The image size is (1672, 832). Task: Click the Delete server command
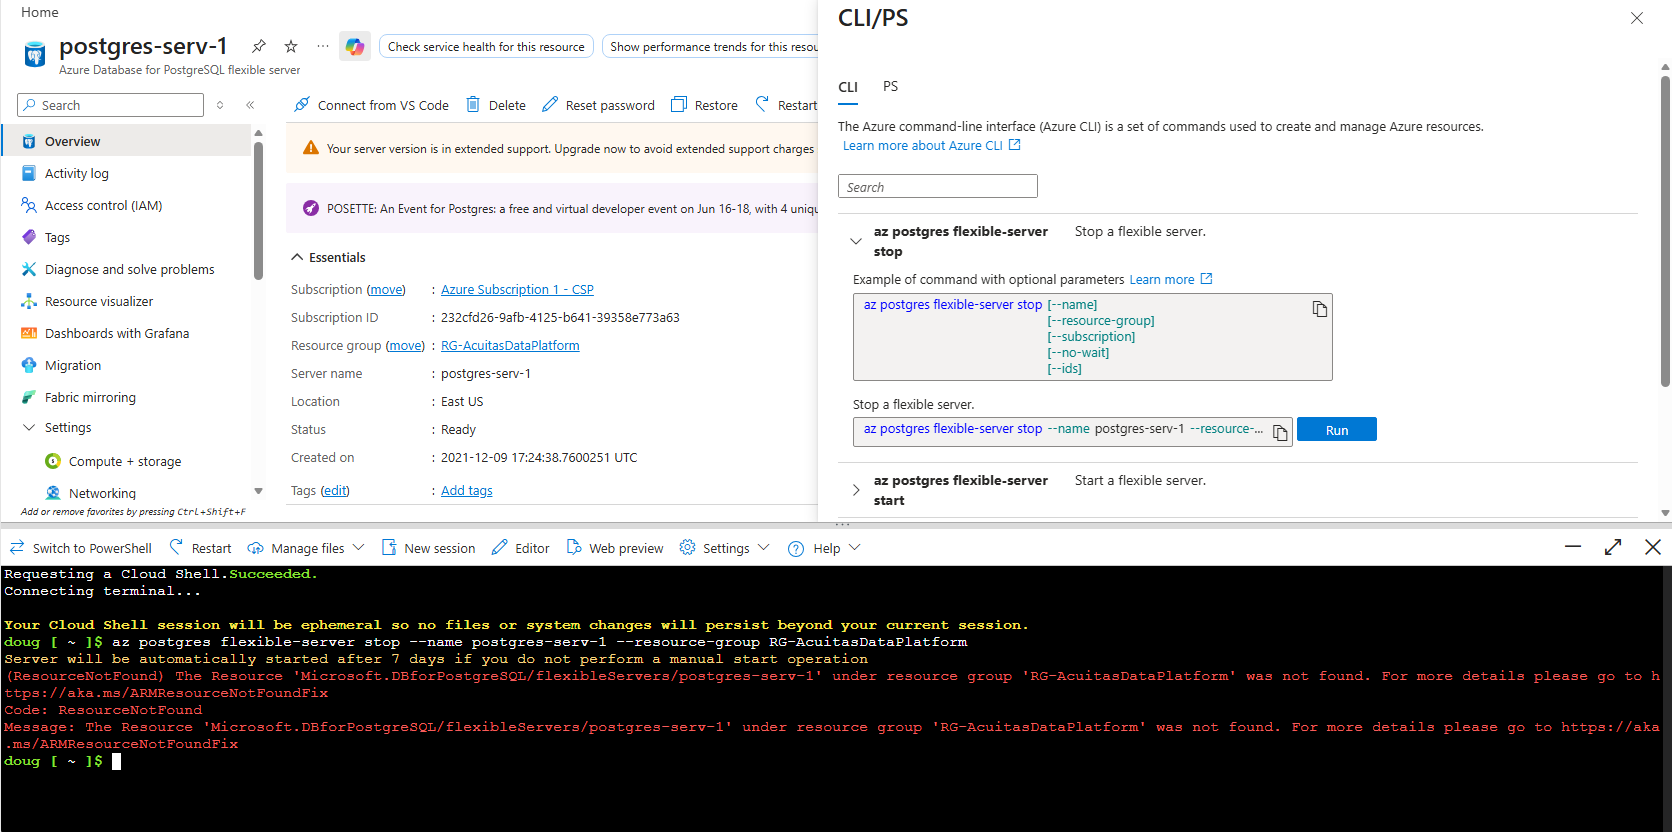point(494,105)
